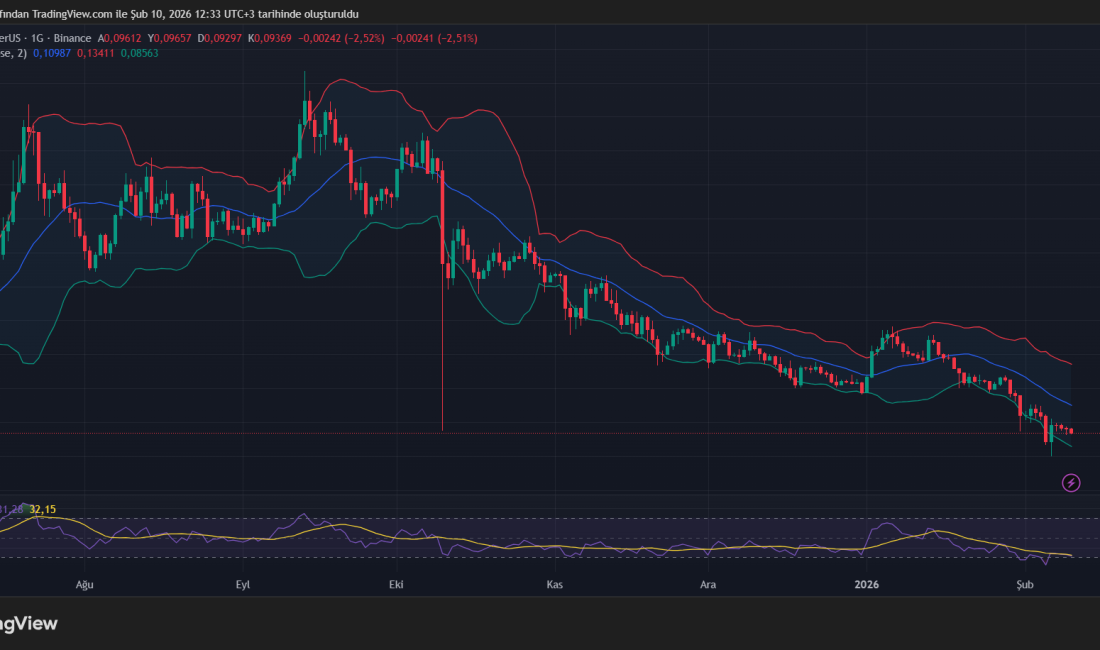Click Şub on the time axis

point(1024,584)
